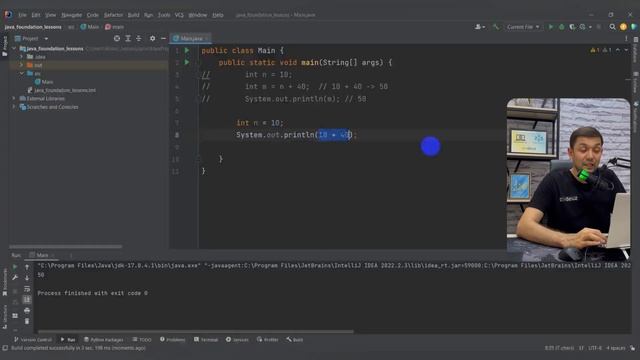
Task: Rerun Main using green arrow in Run panel
Action: pyautogui.click(x=15, y=267)
